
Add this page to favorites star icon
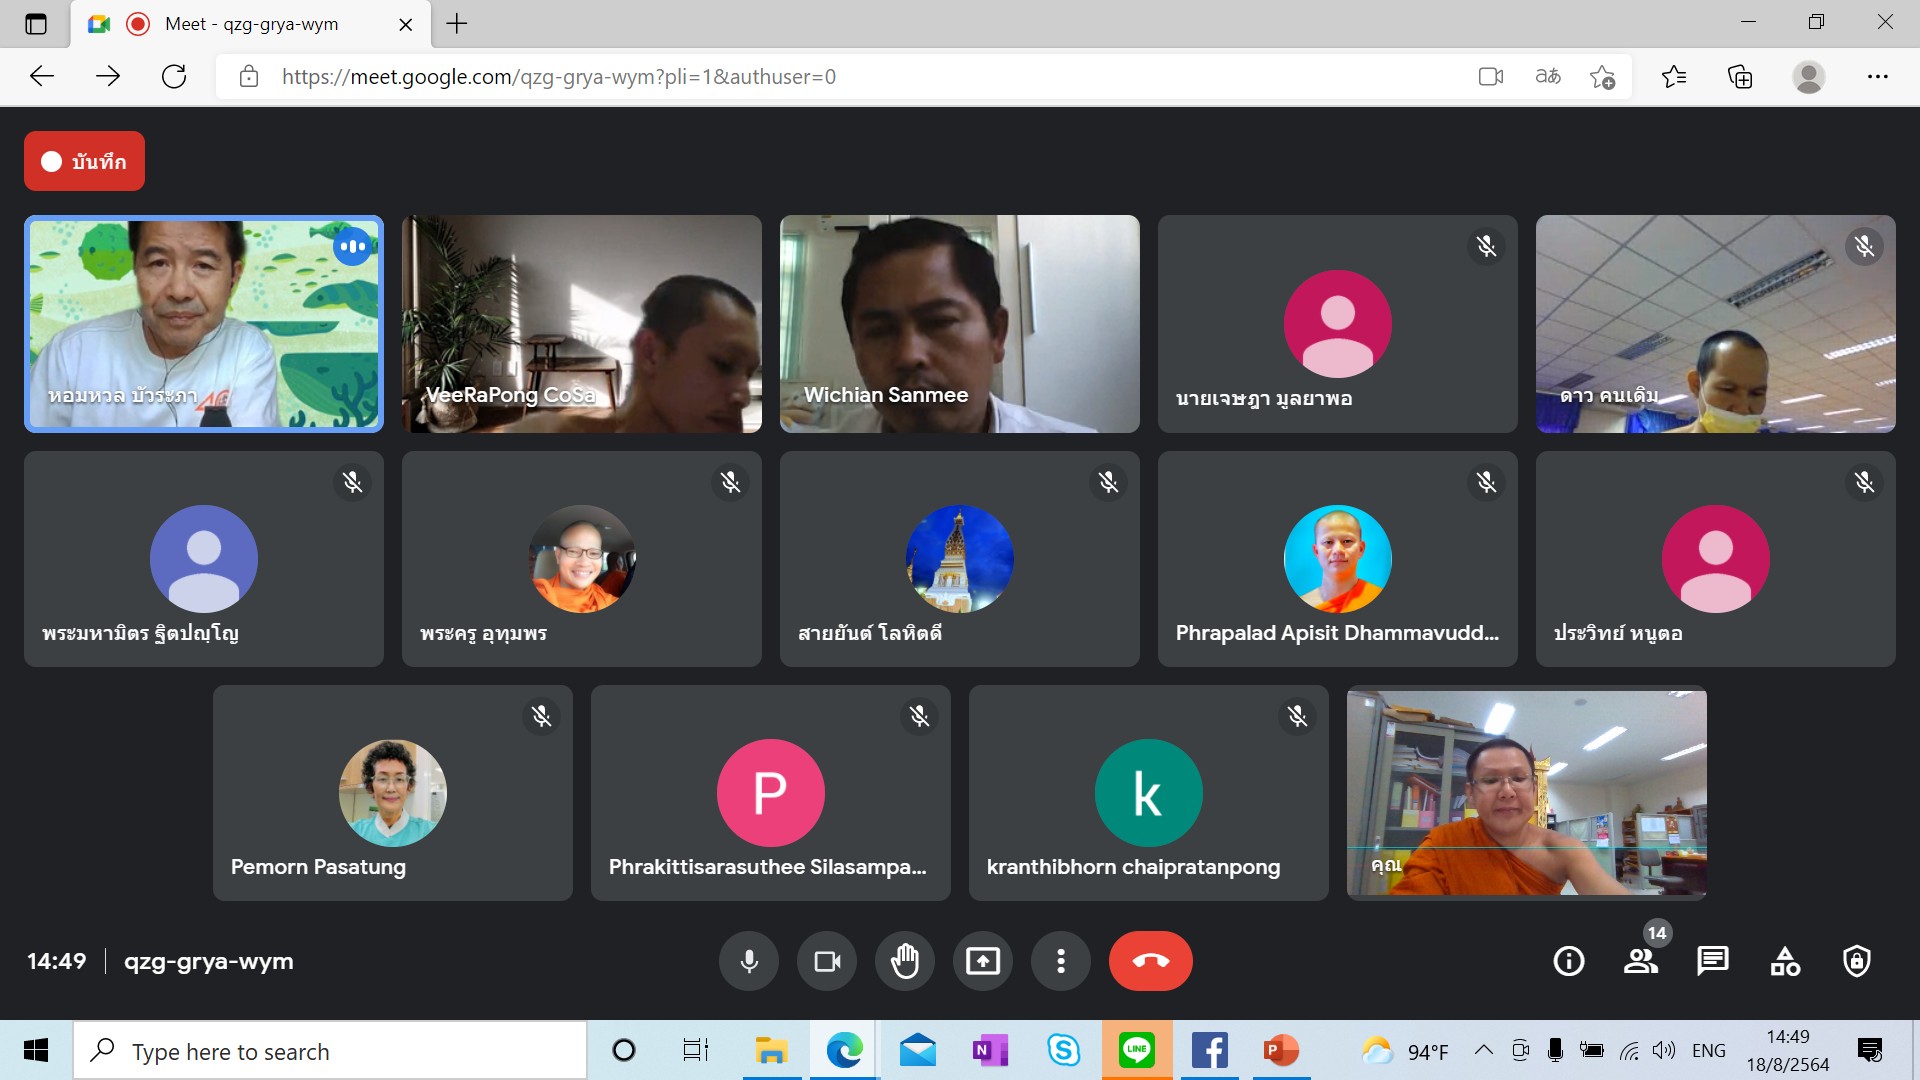[1602, 76]
